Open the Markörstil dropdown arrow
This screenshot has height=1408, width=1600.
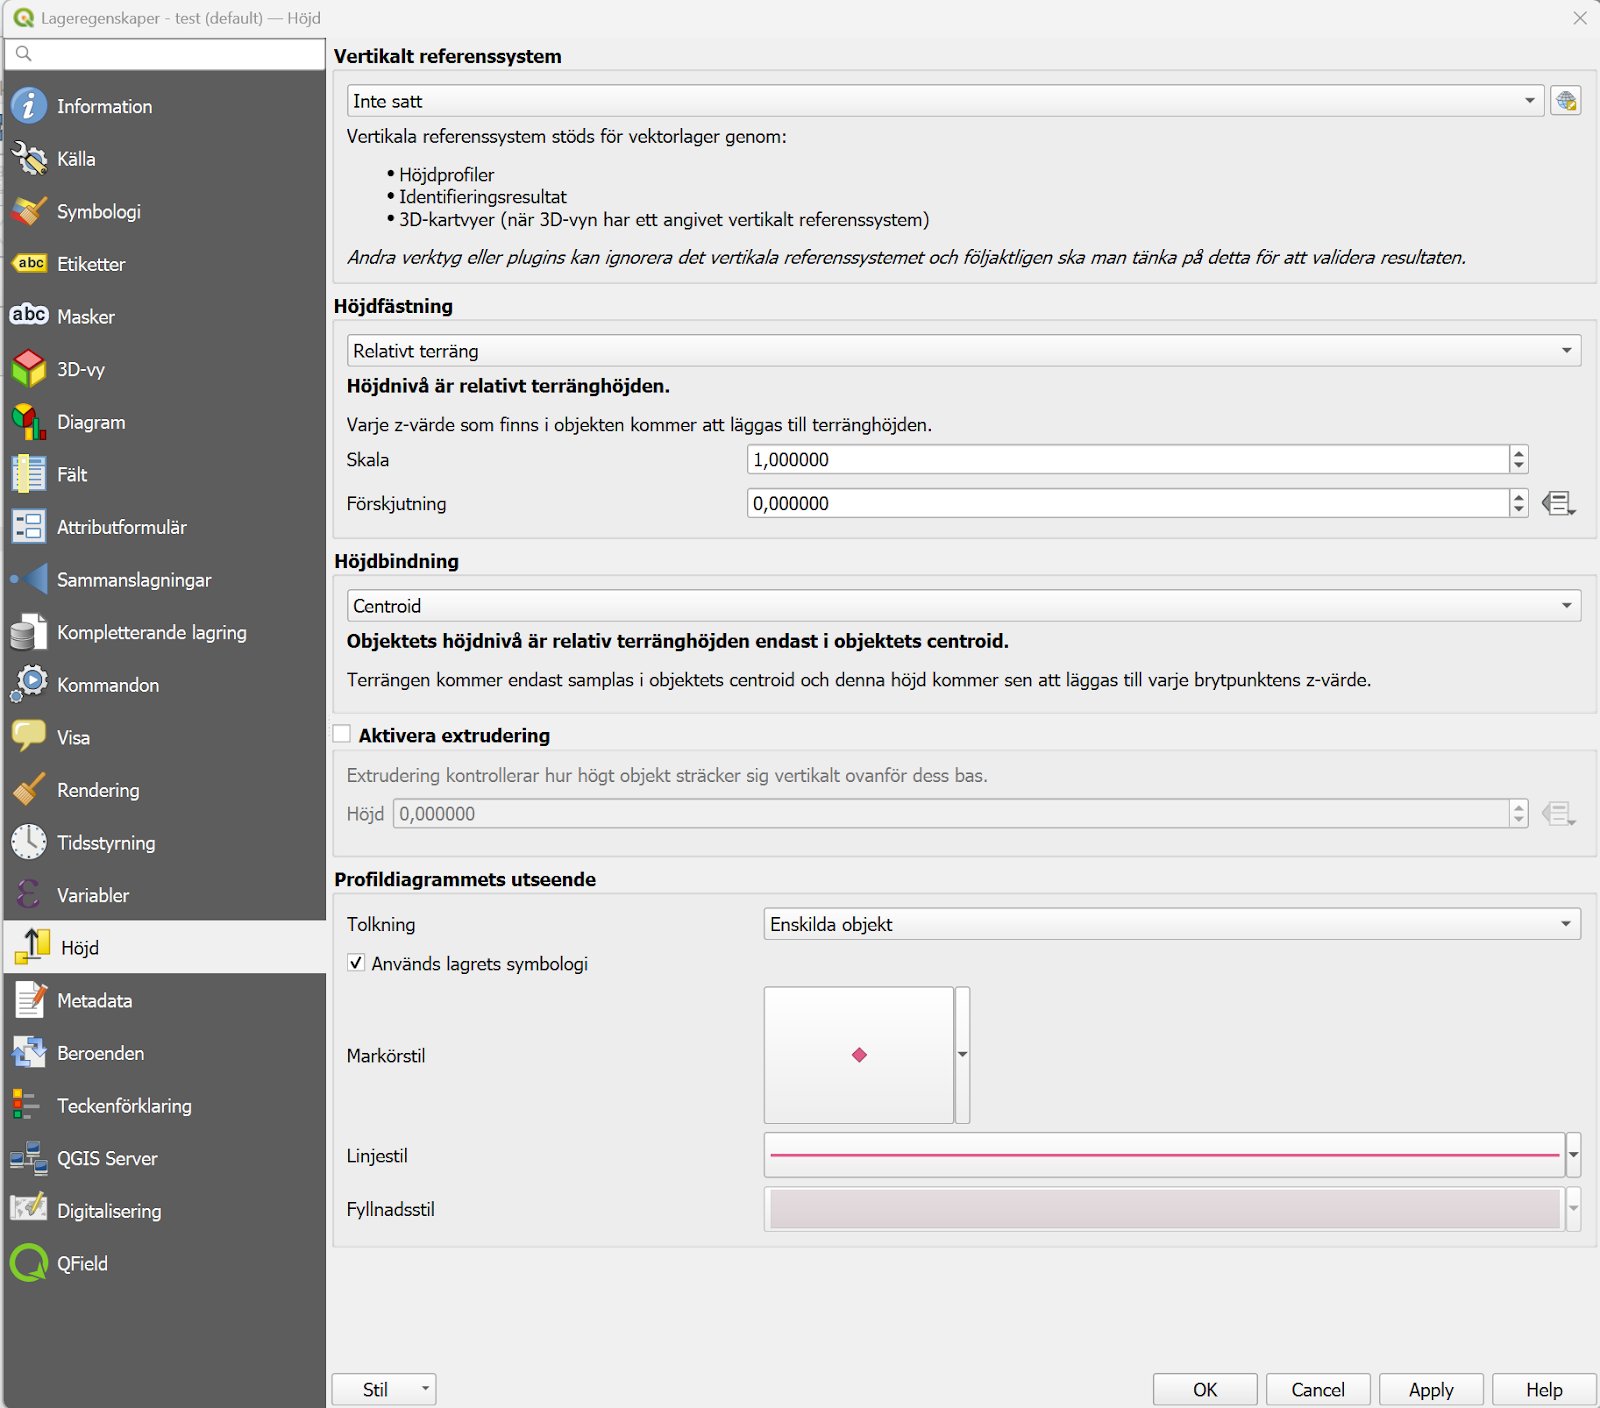coord(963,1055)
